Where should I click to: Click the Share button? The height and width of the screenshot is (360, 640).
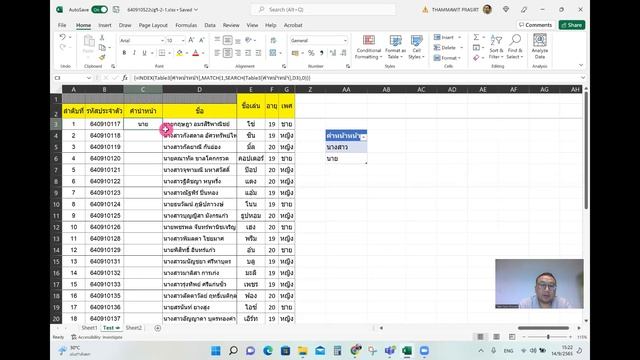tap(572, 25)
